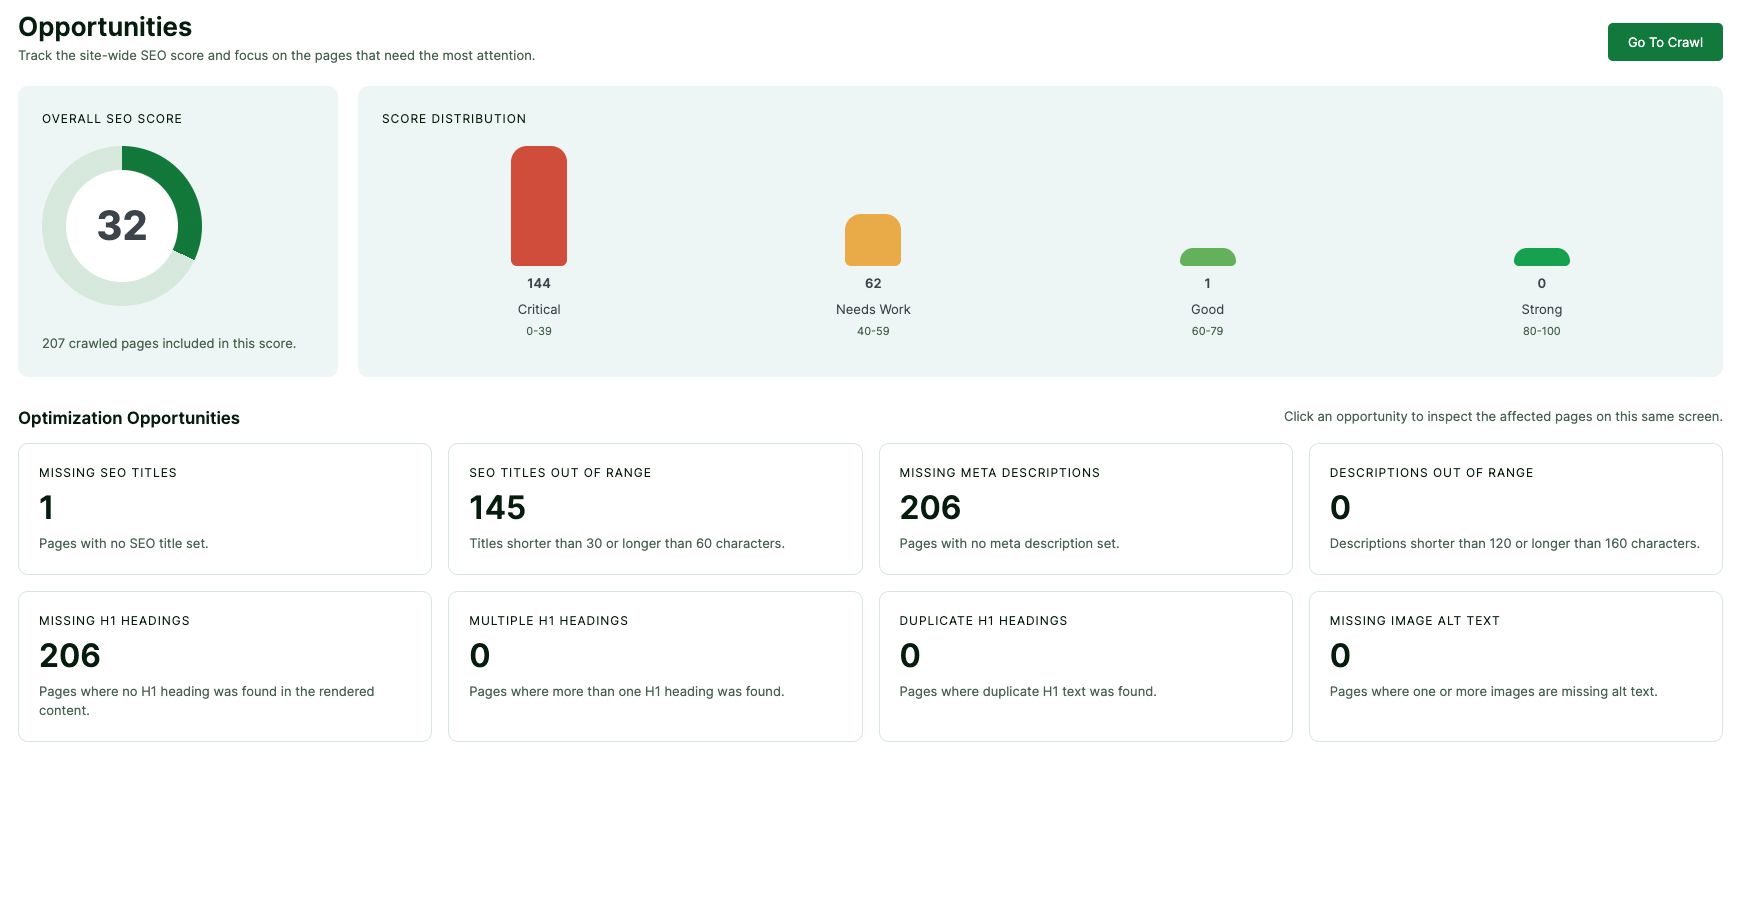This screenshot has height=918, width=1741.
Task: Click the Optimization Opportunities section heading
Action: tap(129, 418)
